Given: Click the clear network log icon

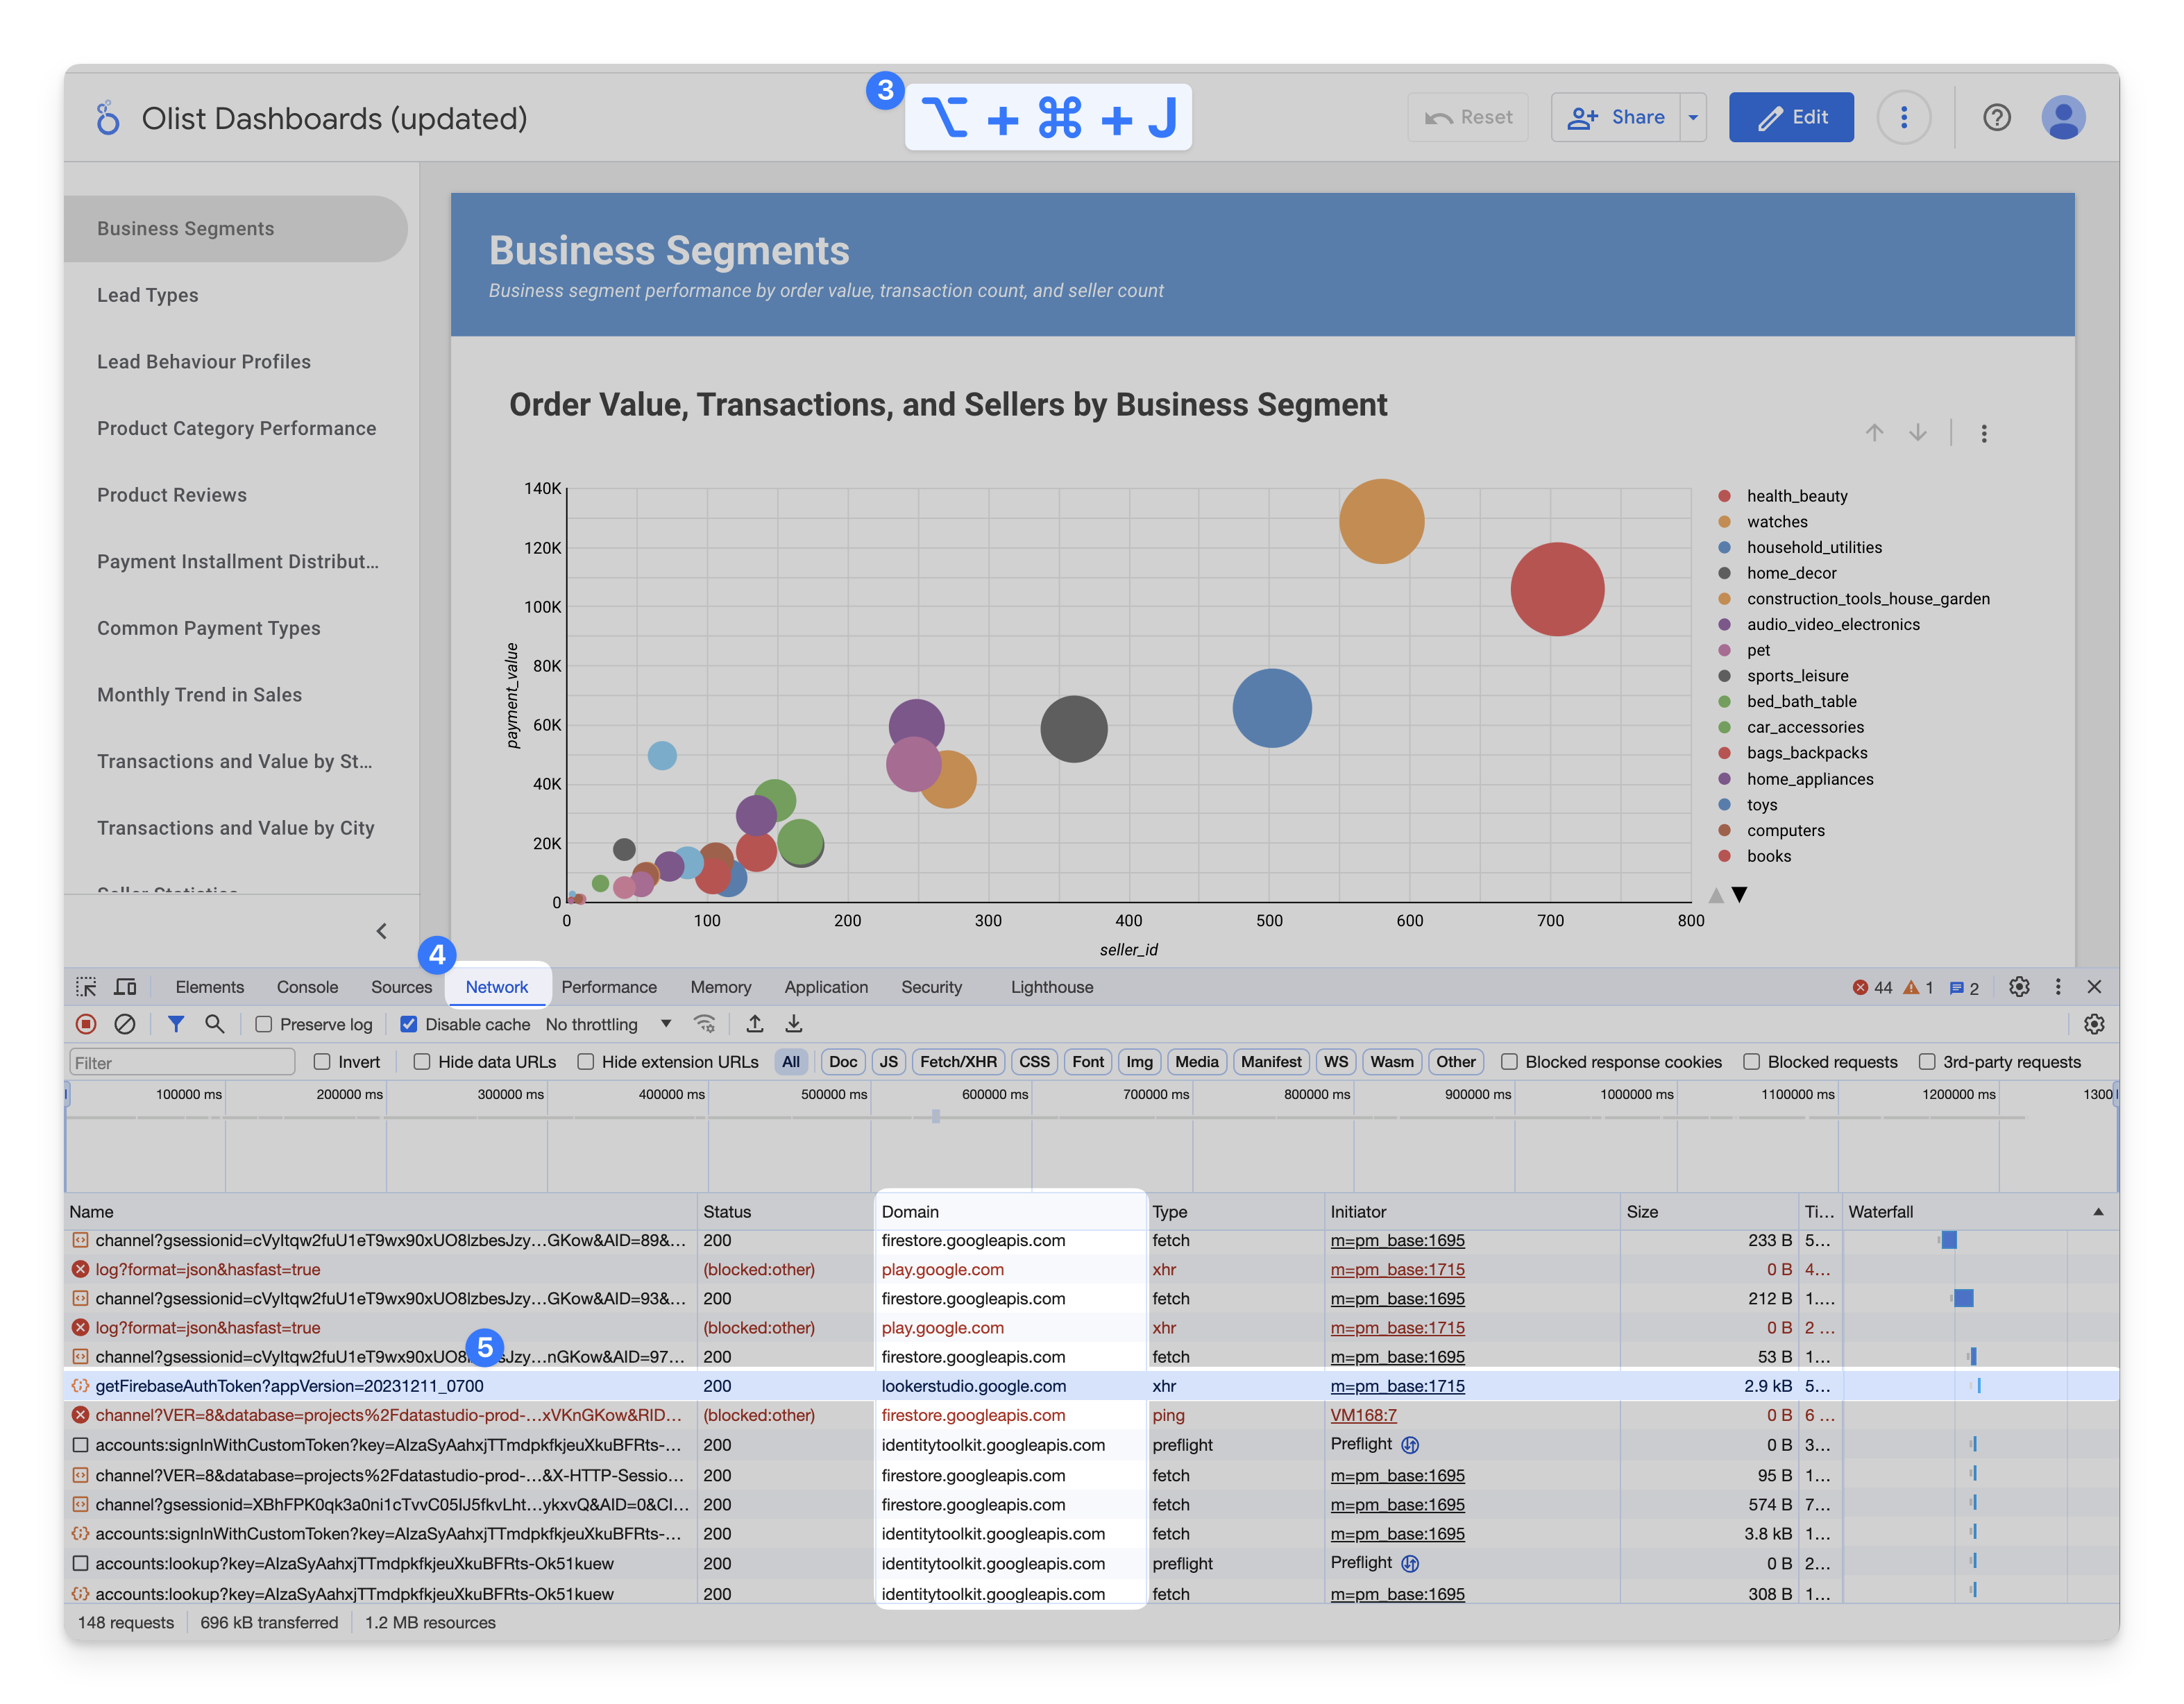Looking at the screenshot, I should pyautogui.click(x=125, y=1024).
